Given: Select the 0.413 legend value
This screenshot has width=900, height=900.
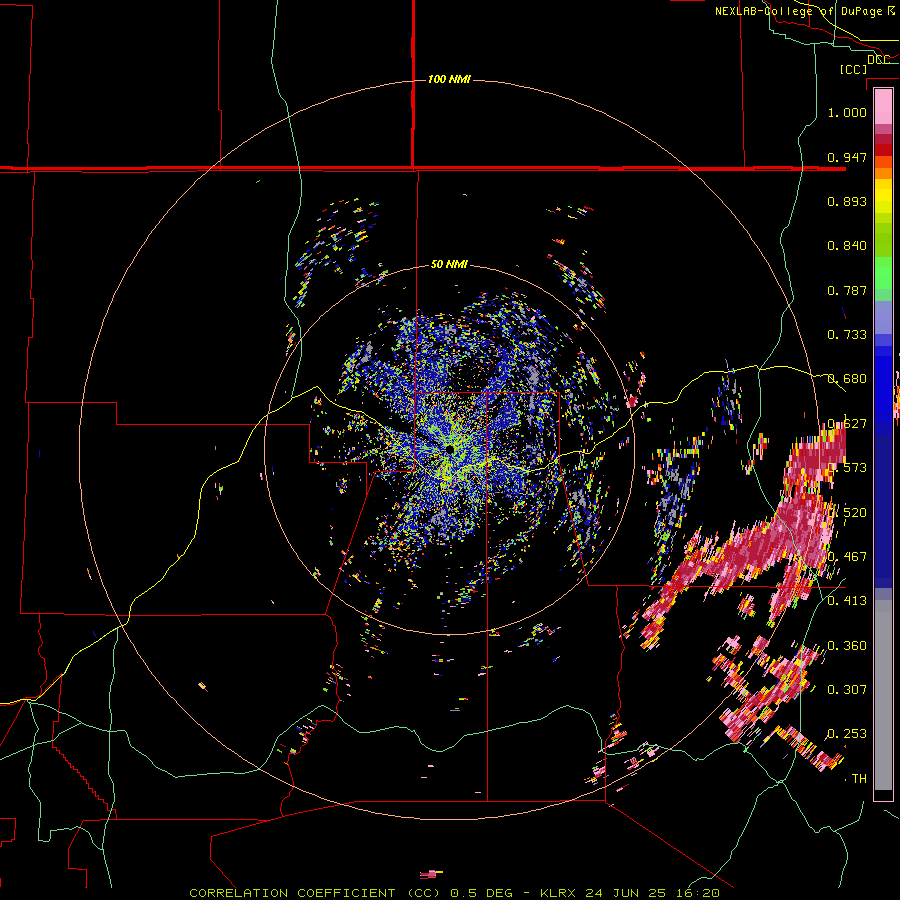Looking at the screenshot, I should pos(847,601).
